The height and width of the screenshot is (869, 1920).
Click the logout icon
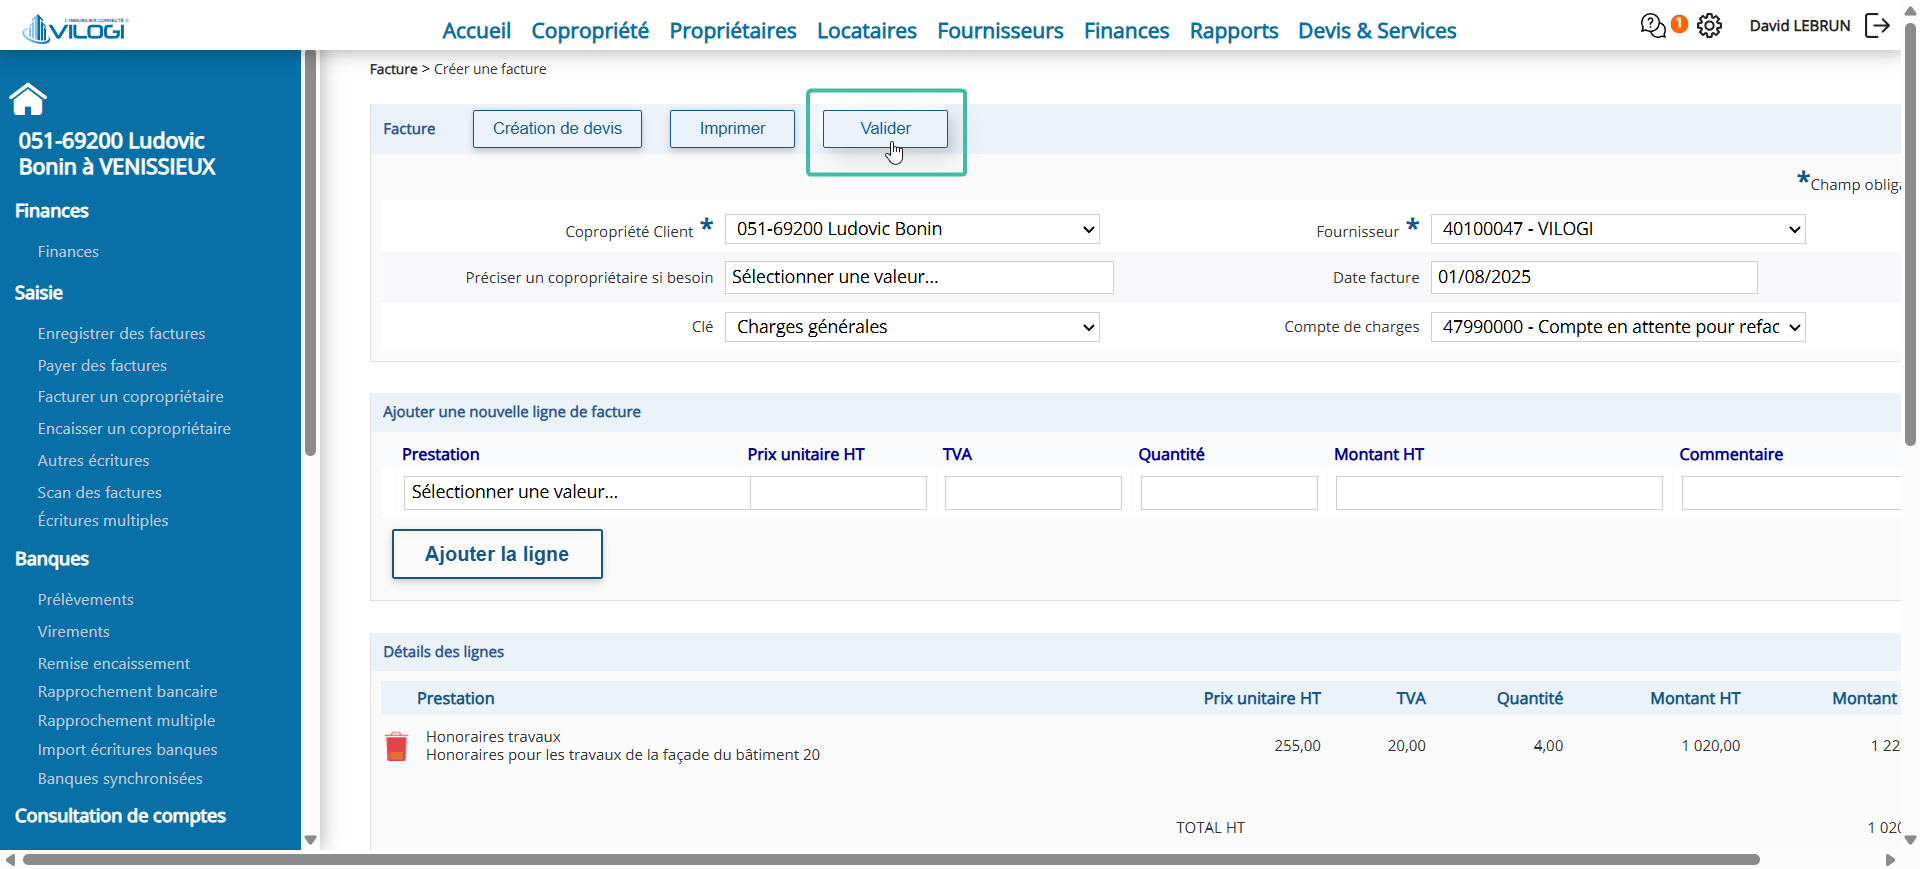[1877, 26]
